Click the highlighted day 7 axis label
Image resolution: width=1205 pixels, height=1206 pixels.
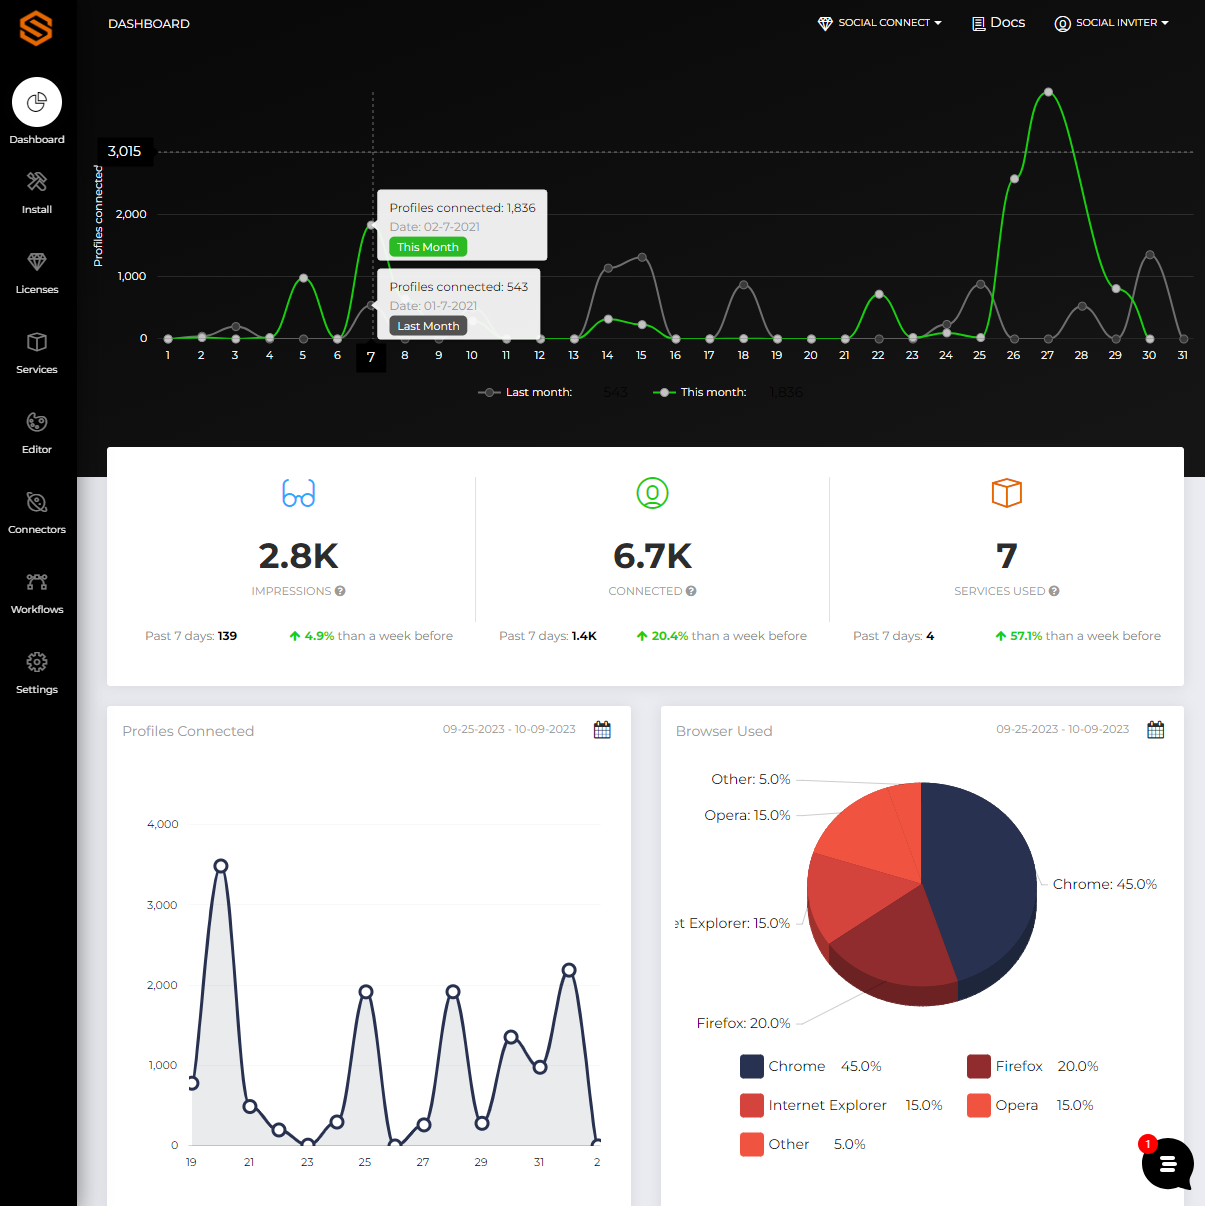(371, 357)
